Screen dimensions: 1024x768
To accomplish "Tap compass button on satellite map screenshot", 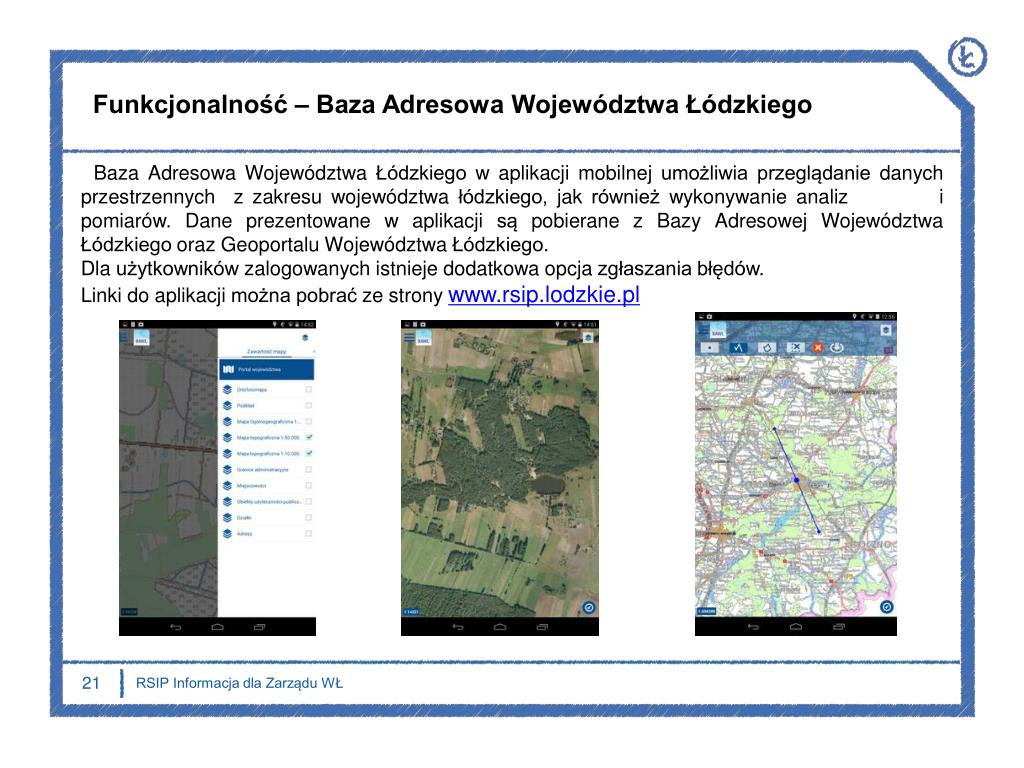I will tap(588, 607).
